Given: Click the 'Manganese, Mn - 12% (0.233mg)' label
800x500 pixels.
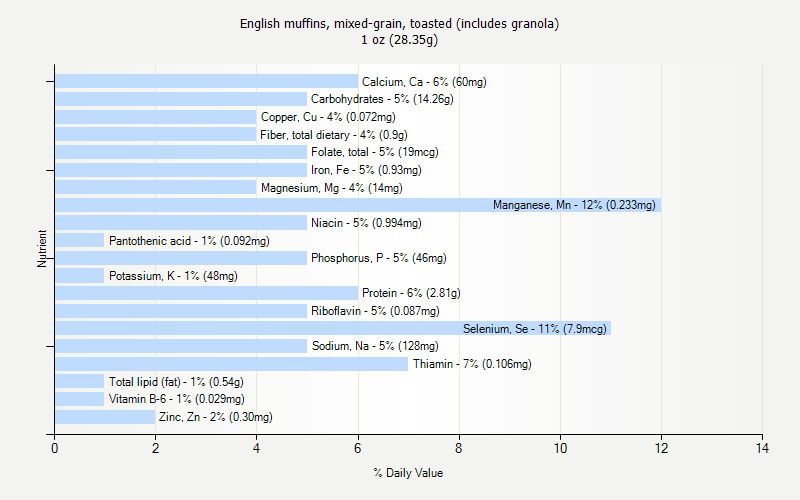Looking at the screenshot, I should pyautogui.click(x=574, y=205).
